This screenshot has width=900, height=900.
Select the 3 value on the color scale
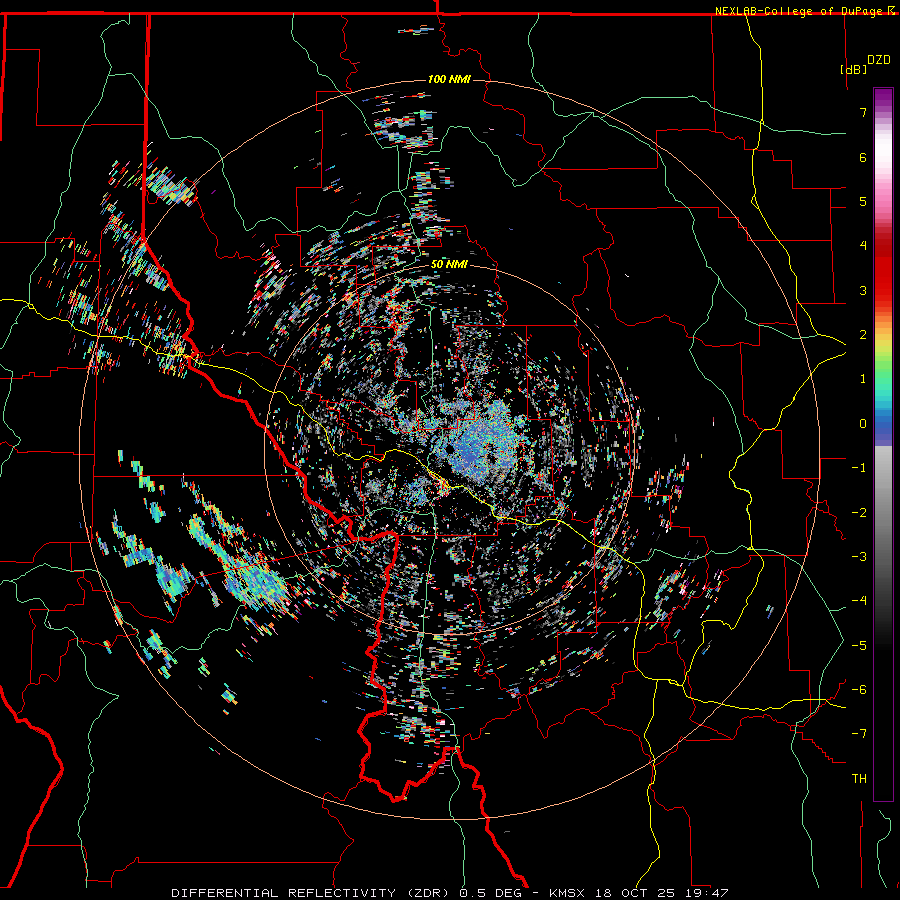point(863,290)
